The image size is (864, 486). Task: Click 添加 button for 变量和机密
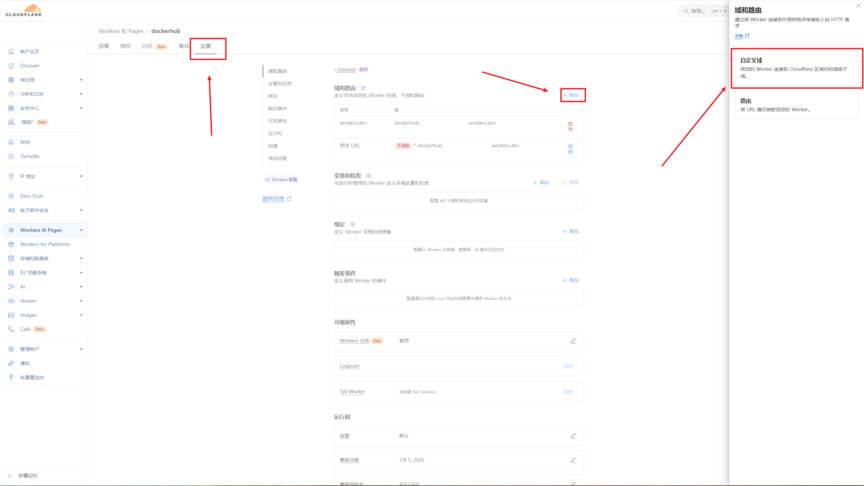point(541,182)
